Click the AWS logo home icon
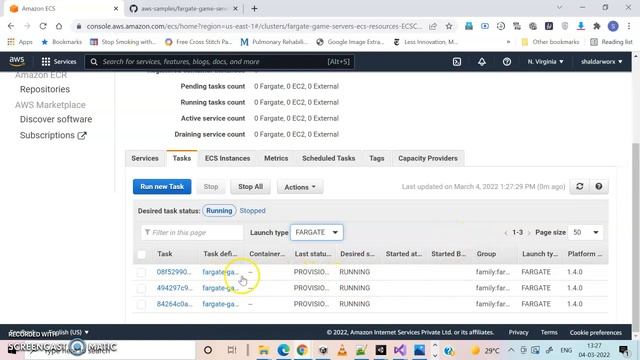Image resolution: width=640 pixels, height=360 pixels. [x=17, y=61]
